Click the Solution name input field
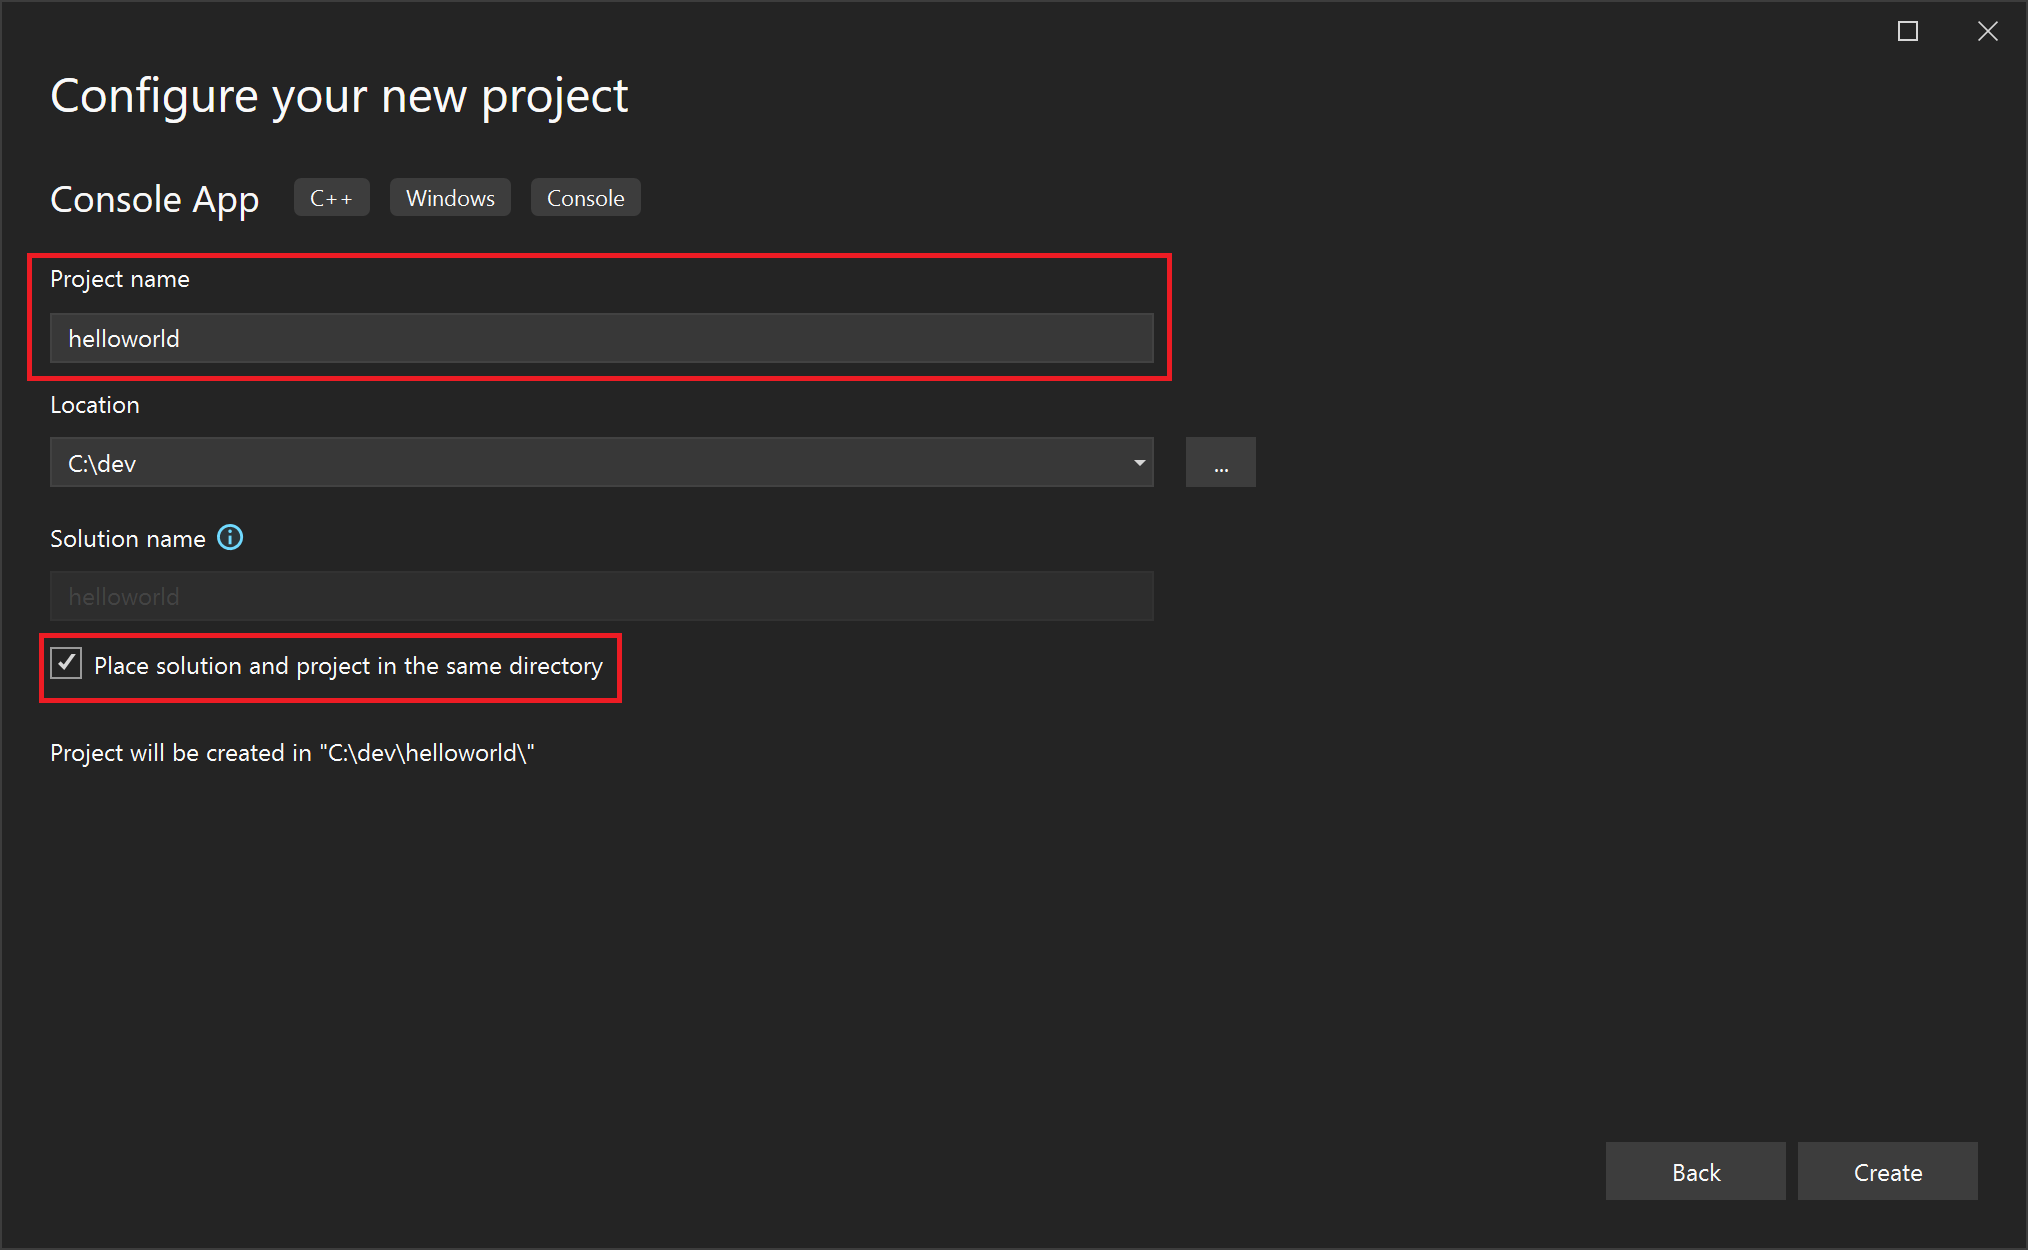This screenshot has height=1250, width=2028. point(601,595)
